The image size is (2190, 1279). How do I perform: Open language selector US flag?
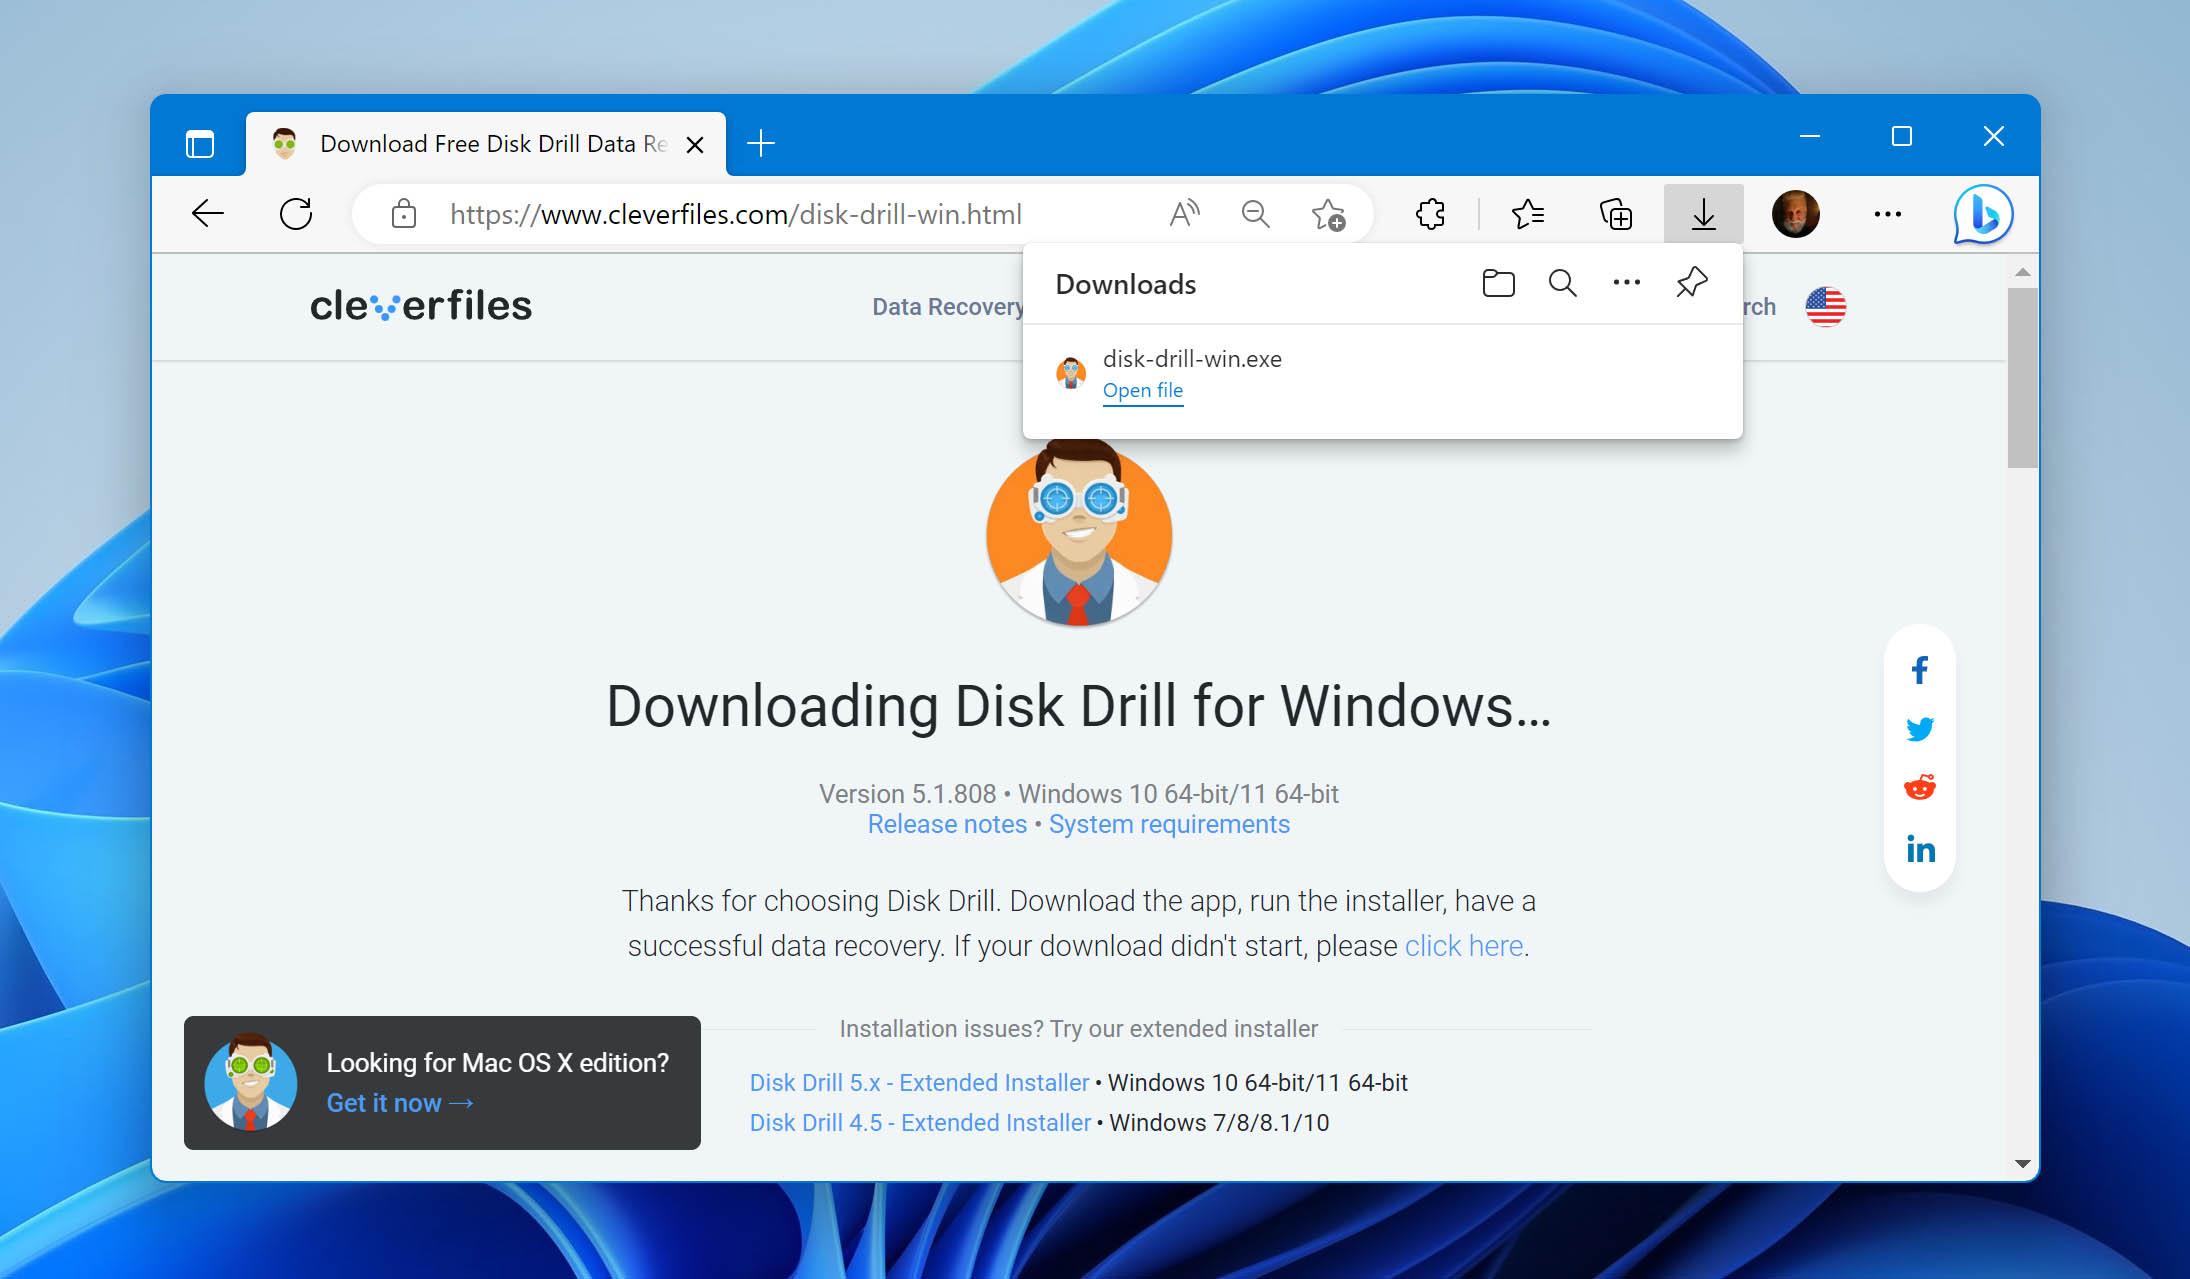click(x=1825, y=307)
